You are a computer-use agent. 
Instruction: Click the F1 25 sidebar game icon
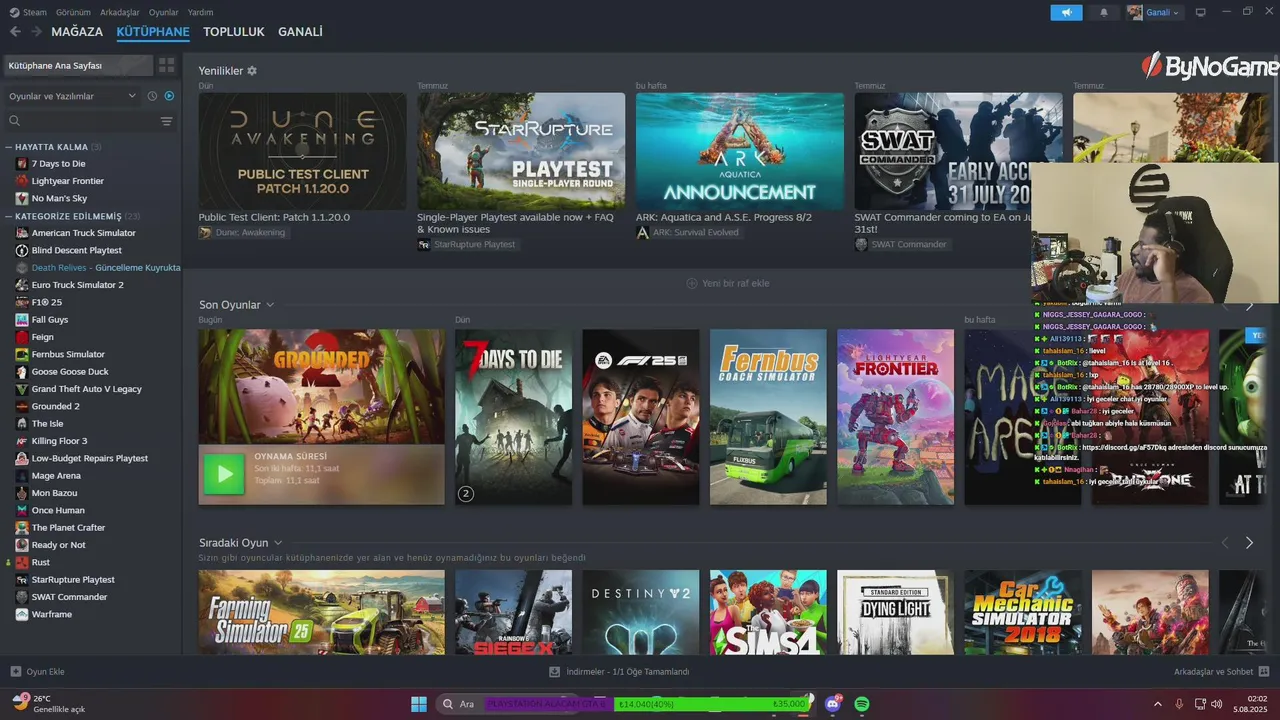[x=22, y=302]
